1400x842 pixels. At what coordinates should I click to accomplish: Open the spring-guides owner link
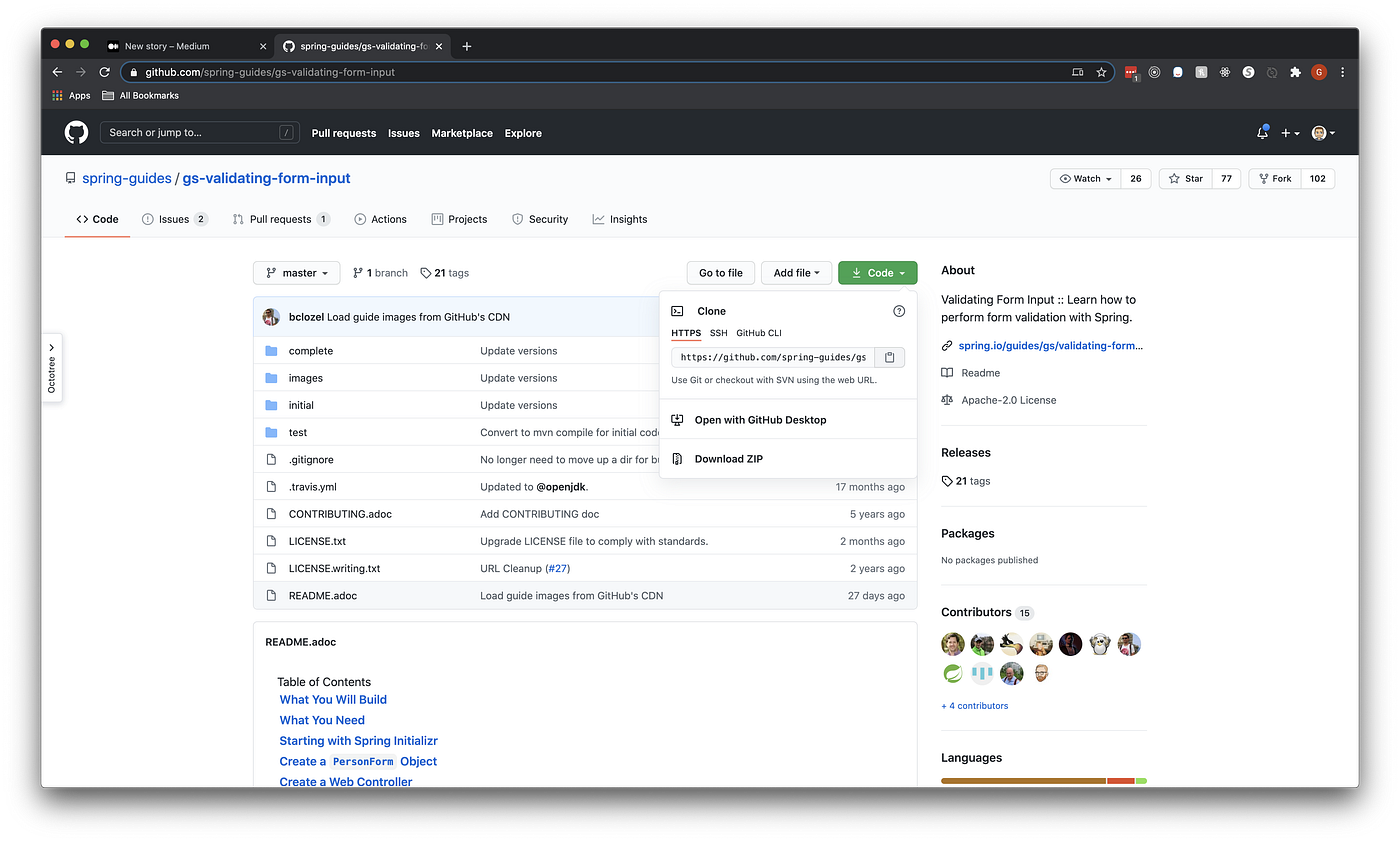[x=126, y=178]
